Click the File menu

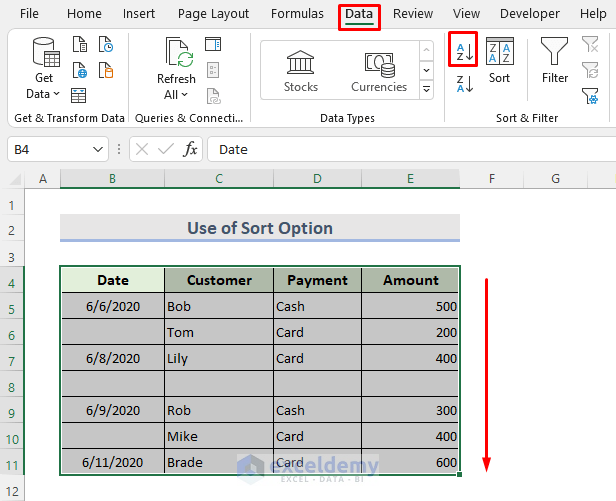[30, 14]
